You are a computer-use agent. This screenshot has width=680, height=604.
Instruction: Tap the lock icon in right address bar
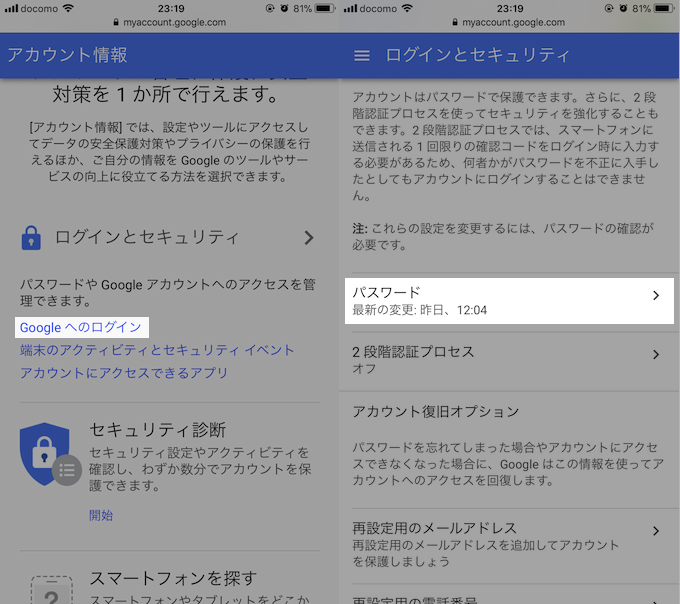(455, 22)
